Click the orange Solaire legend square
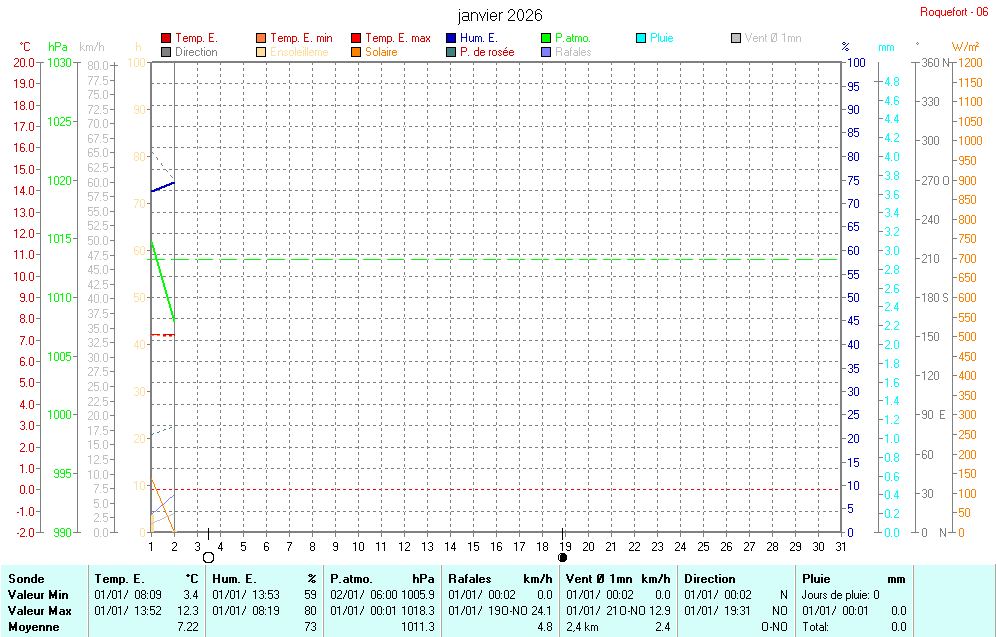Image resolution: width=996 pixels, height=637 pixels. [x=356, y=52]
